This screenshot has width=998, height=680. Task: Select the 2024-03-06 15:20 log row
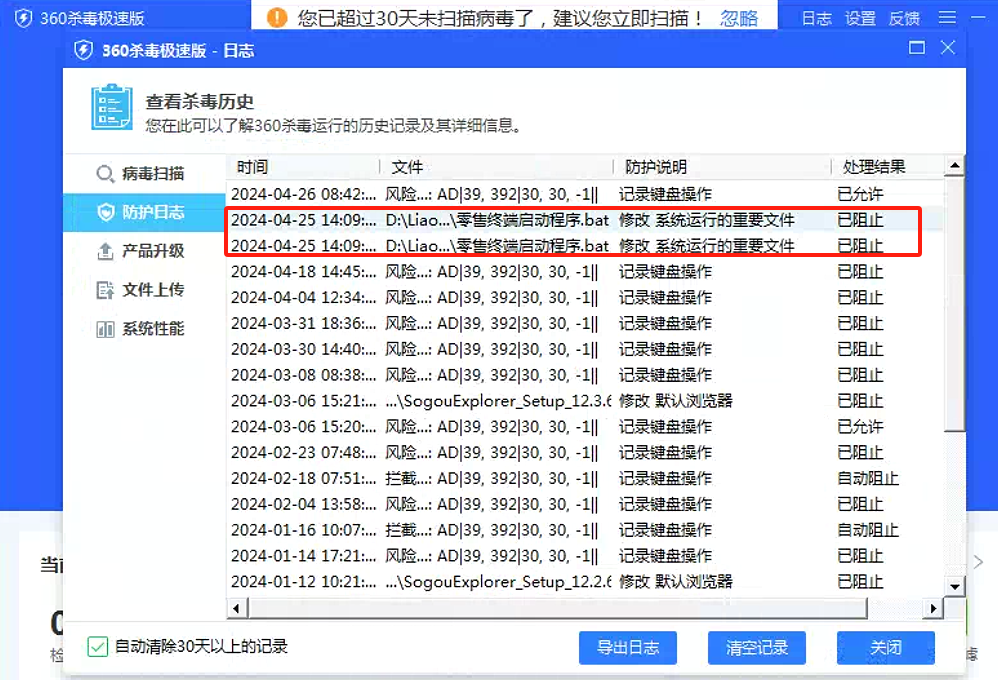pyautogui.click(x=586, y=427)
